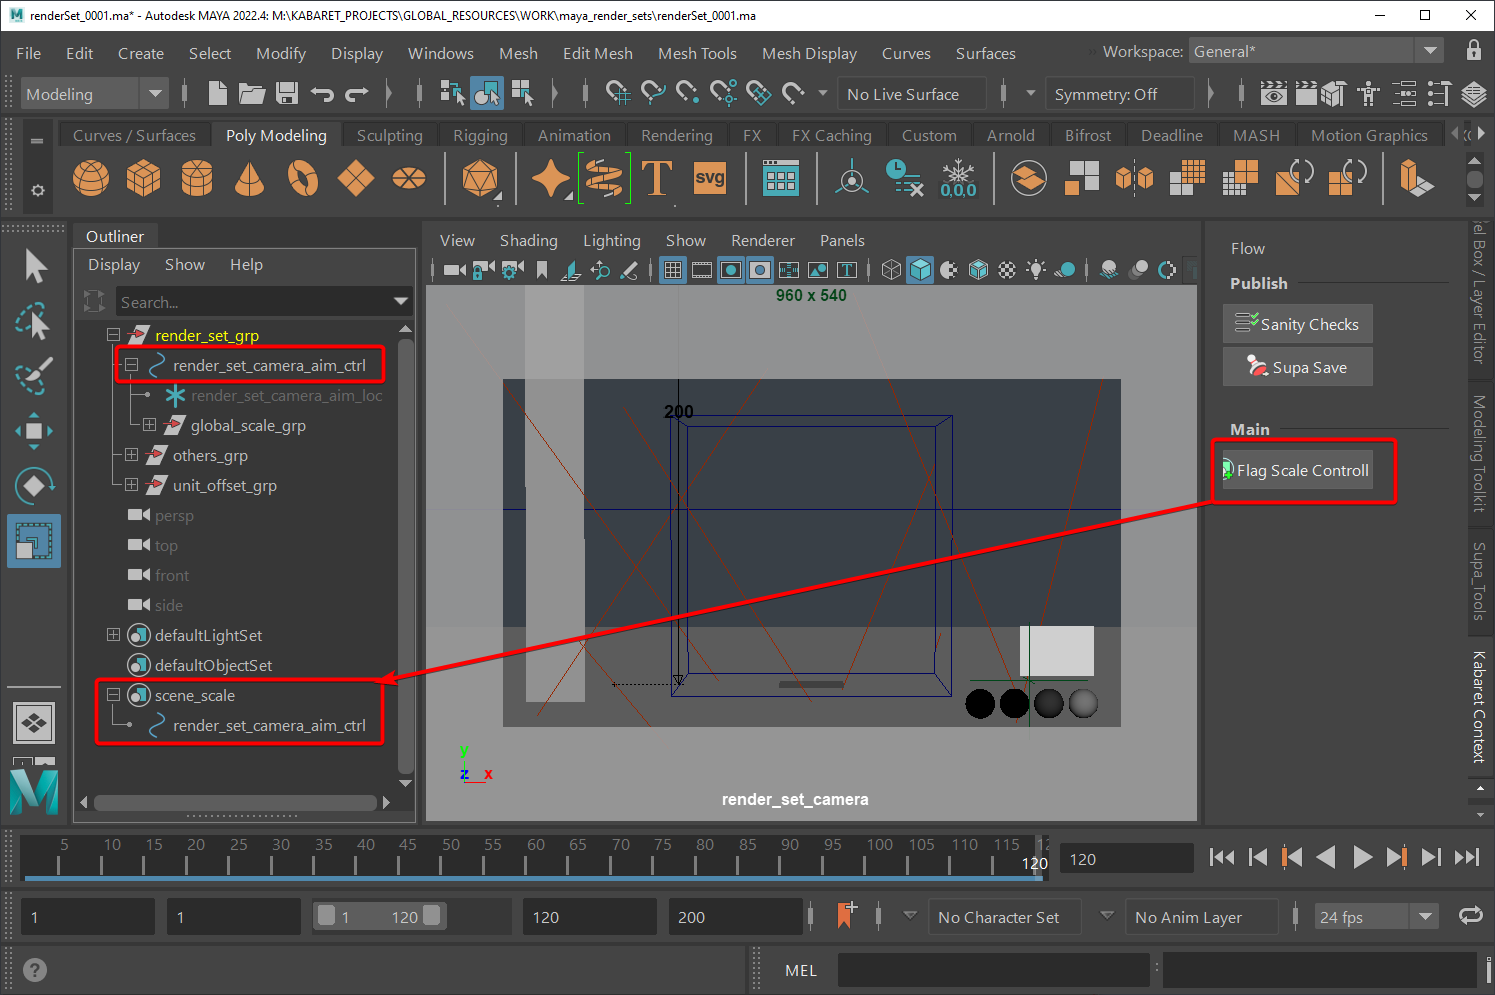Activate the Move tool
The width and height of the screenshot is (1495, 995).
point(33,431)
